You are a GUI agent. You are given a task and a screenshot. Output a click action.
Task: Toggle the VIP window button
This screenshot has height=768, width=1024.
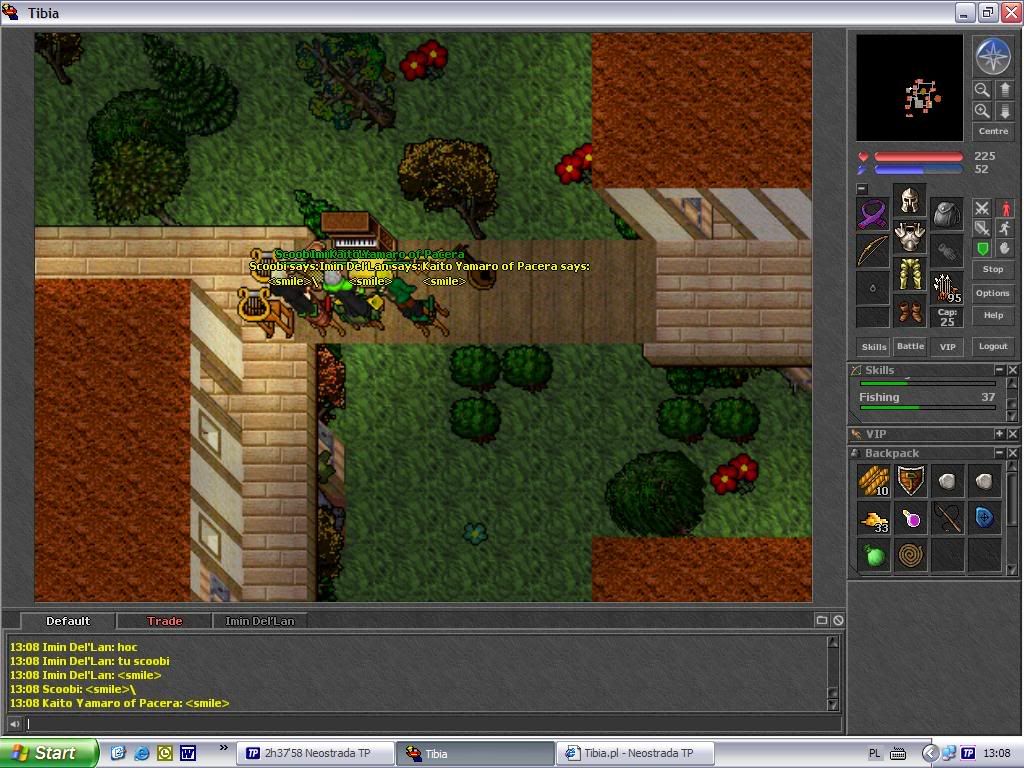[947, 347]
